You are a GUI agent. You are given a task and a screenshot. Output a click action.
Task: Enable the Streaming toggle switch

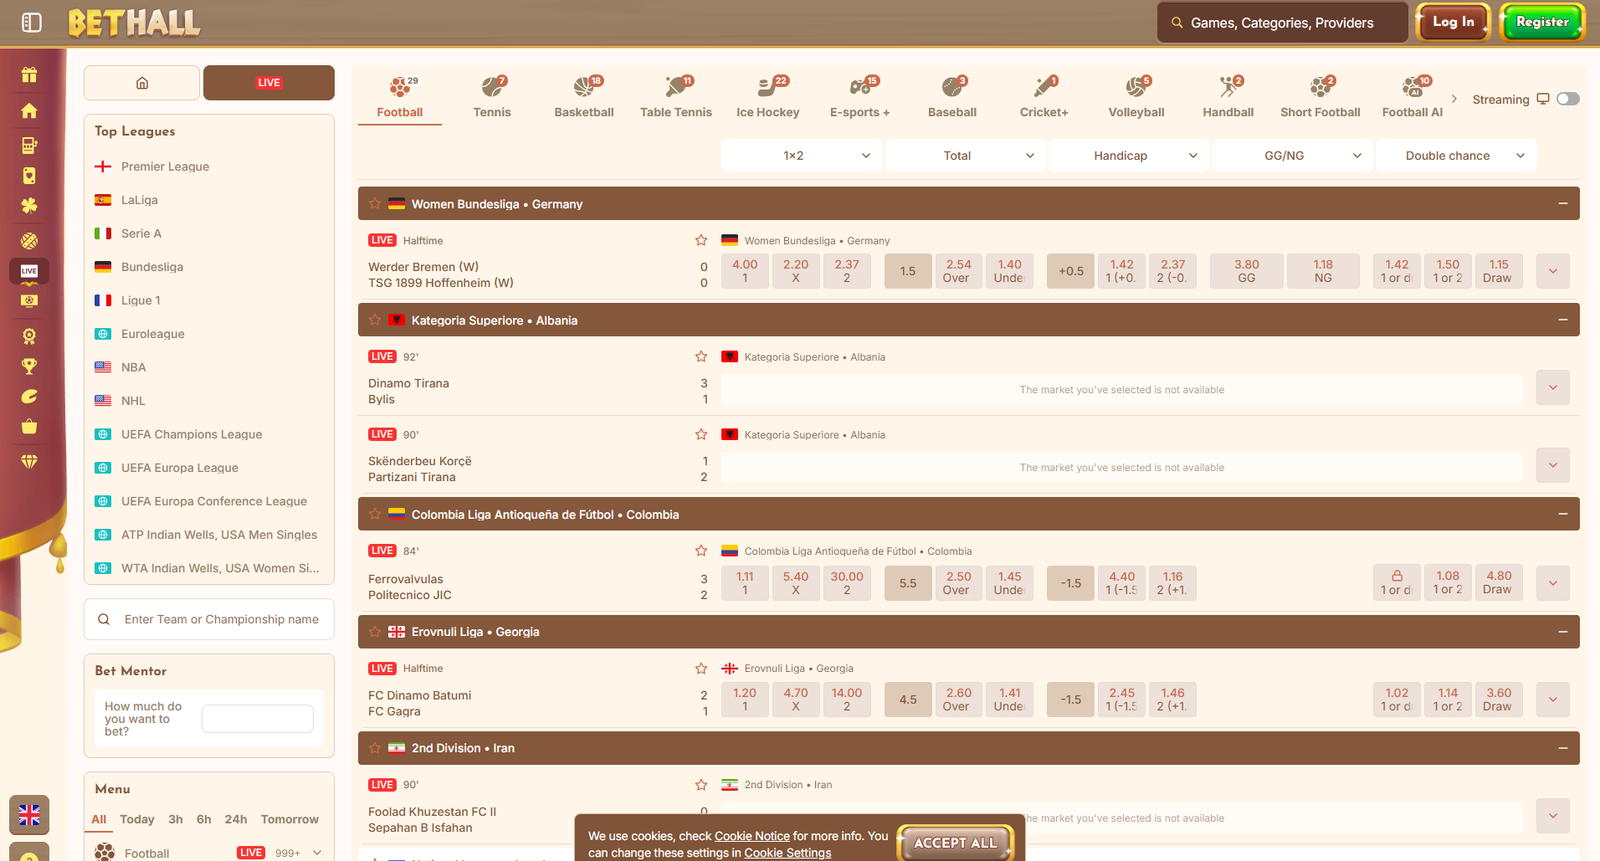pyautogui.click(x=1568, y=99)
